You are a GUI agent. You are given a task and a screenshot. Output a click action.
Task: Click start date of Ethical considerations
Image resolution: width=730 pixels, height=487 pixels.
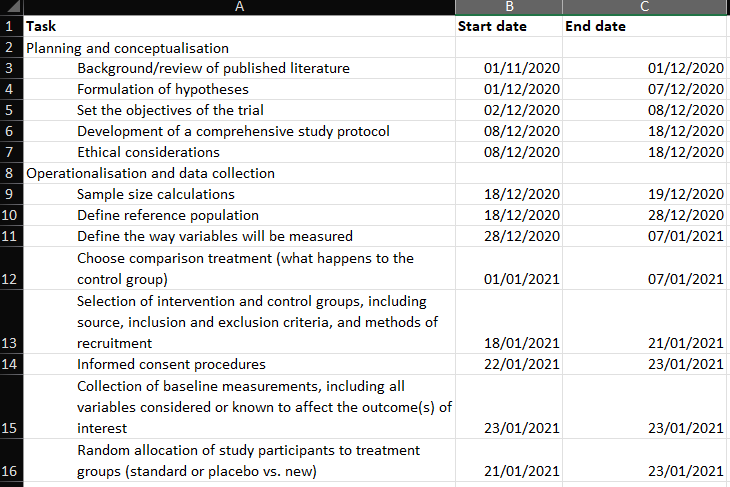(x=521, y=152)
